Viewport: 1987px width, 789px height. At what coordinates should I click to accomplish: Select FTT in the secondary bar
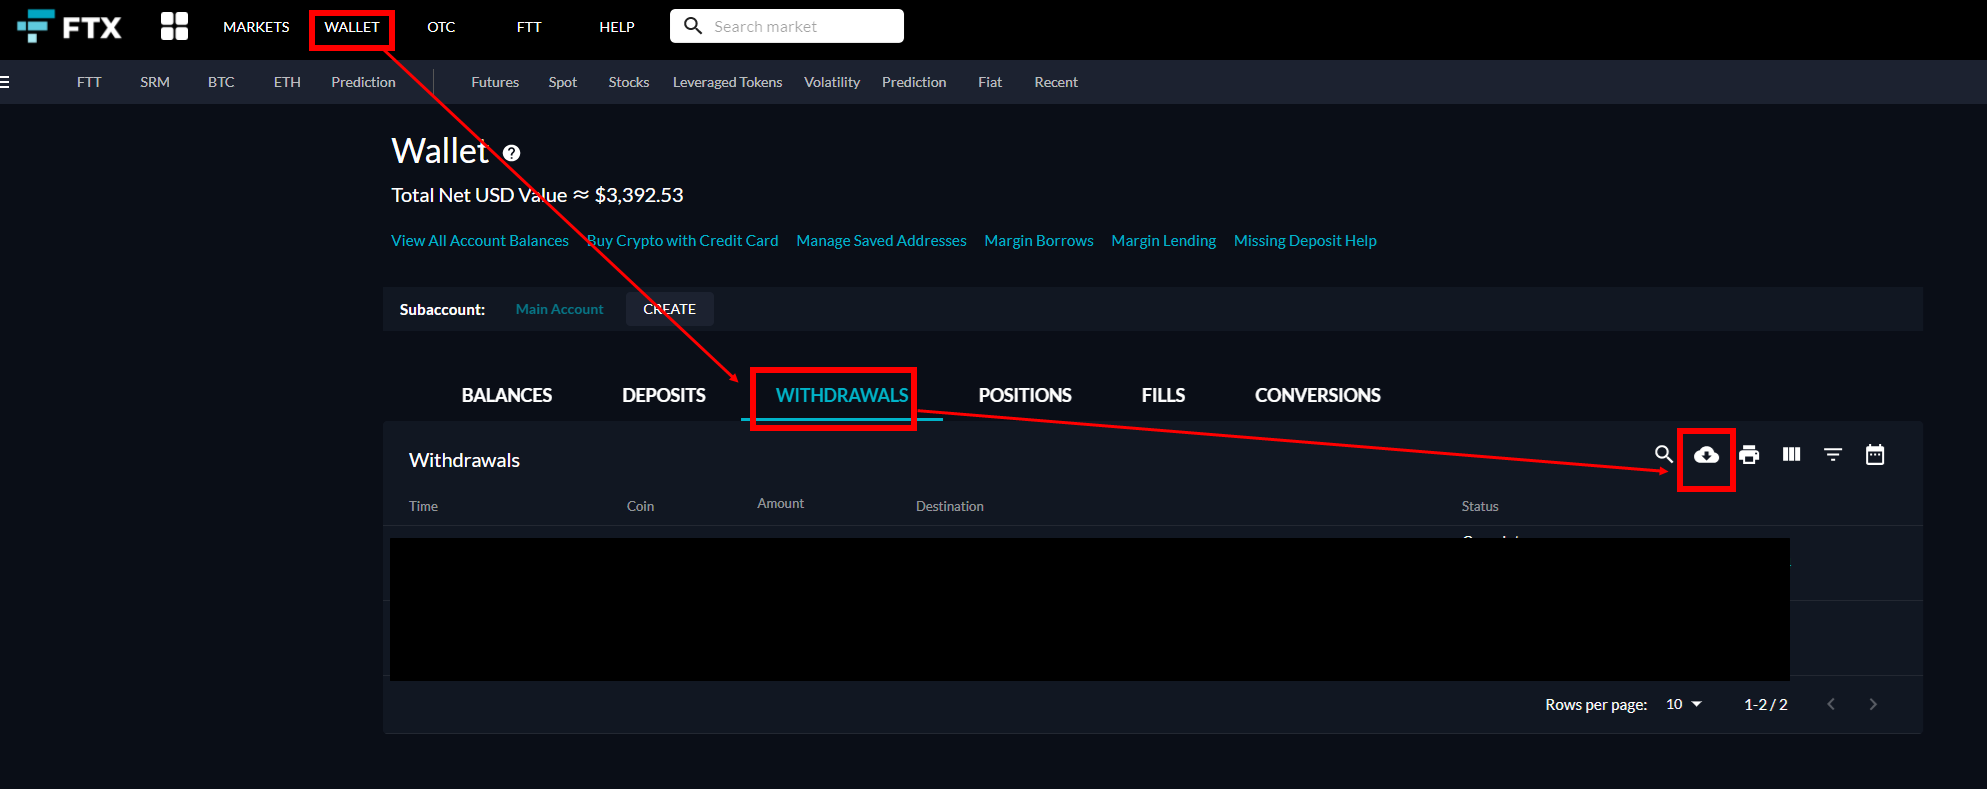(x=89, y=82)
